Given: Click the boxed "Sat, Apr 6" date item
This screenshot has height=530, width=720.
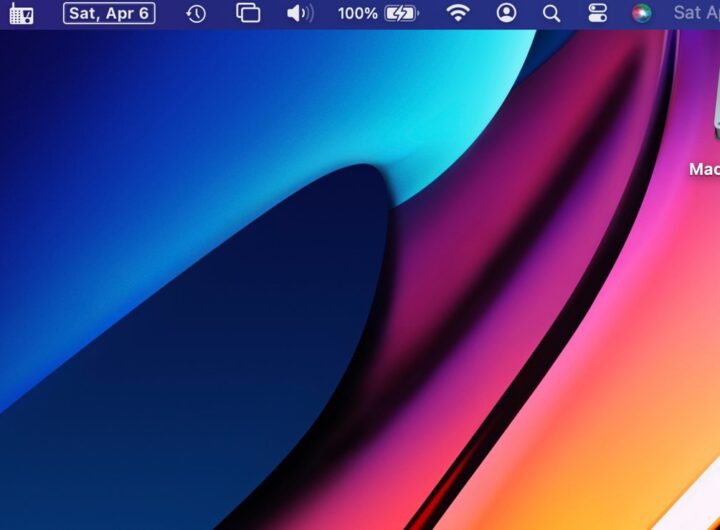Looking at the screenshot, I should (109, 14).
